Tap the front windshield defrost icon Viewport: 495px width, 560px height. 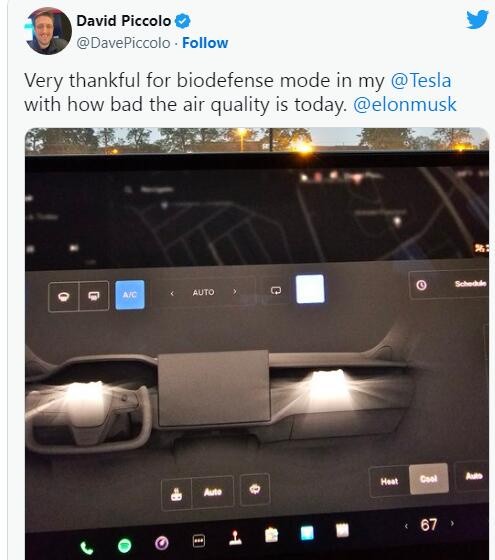click(64, 296)
